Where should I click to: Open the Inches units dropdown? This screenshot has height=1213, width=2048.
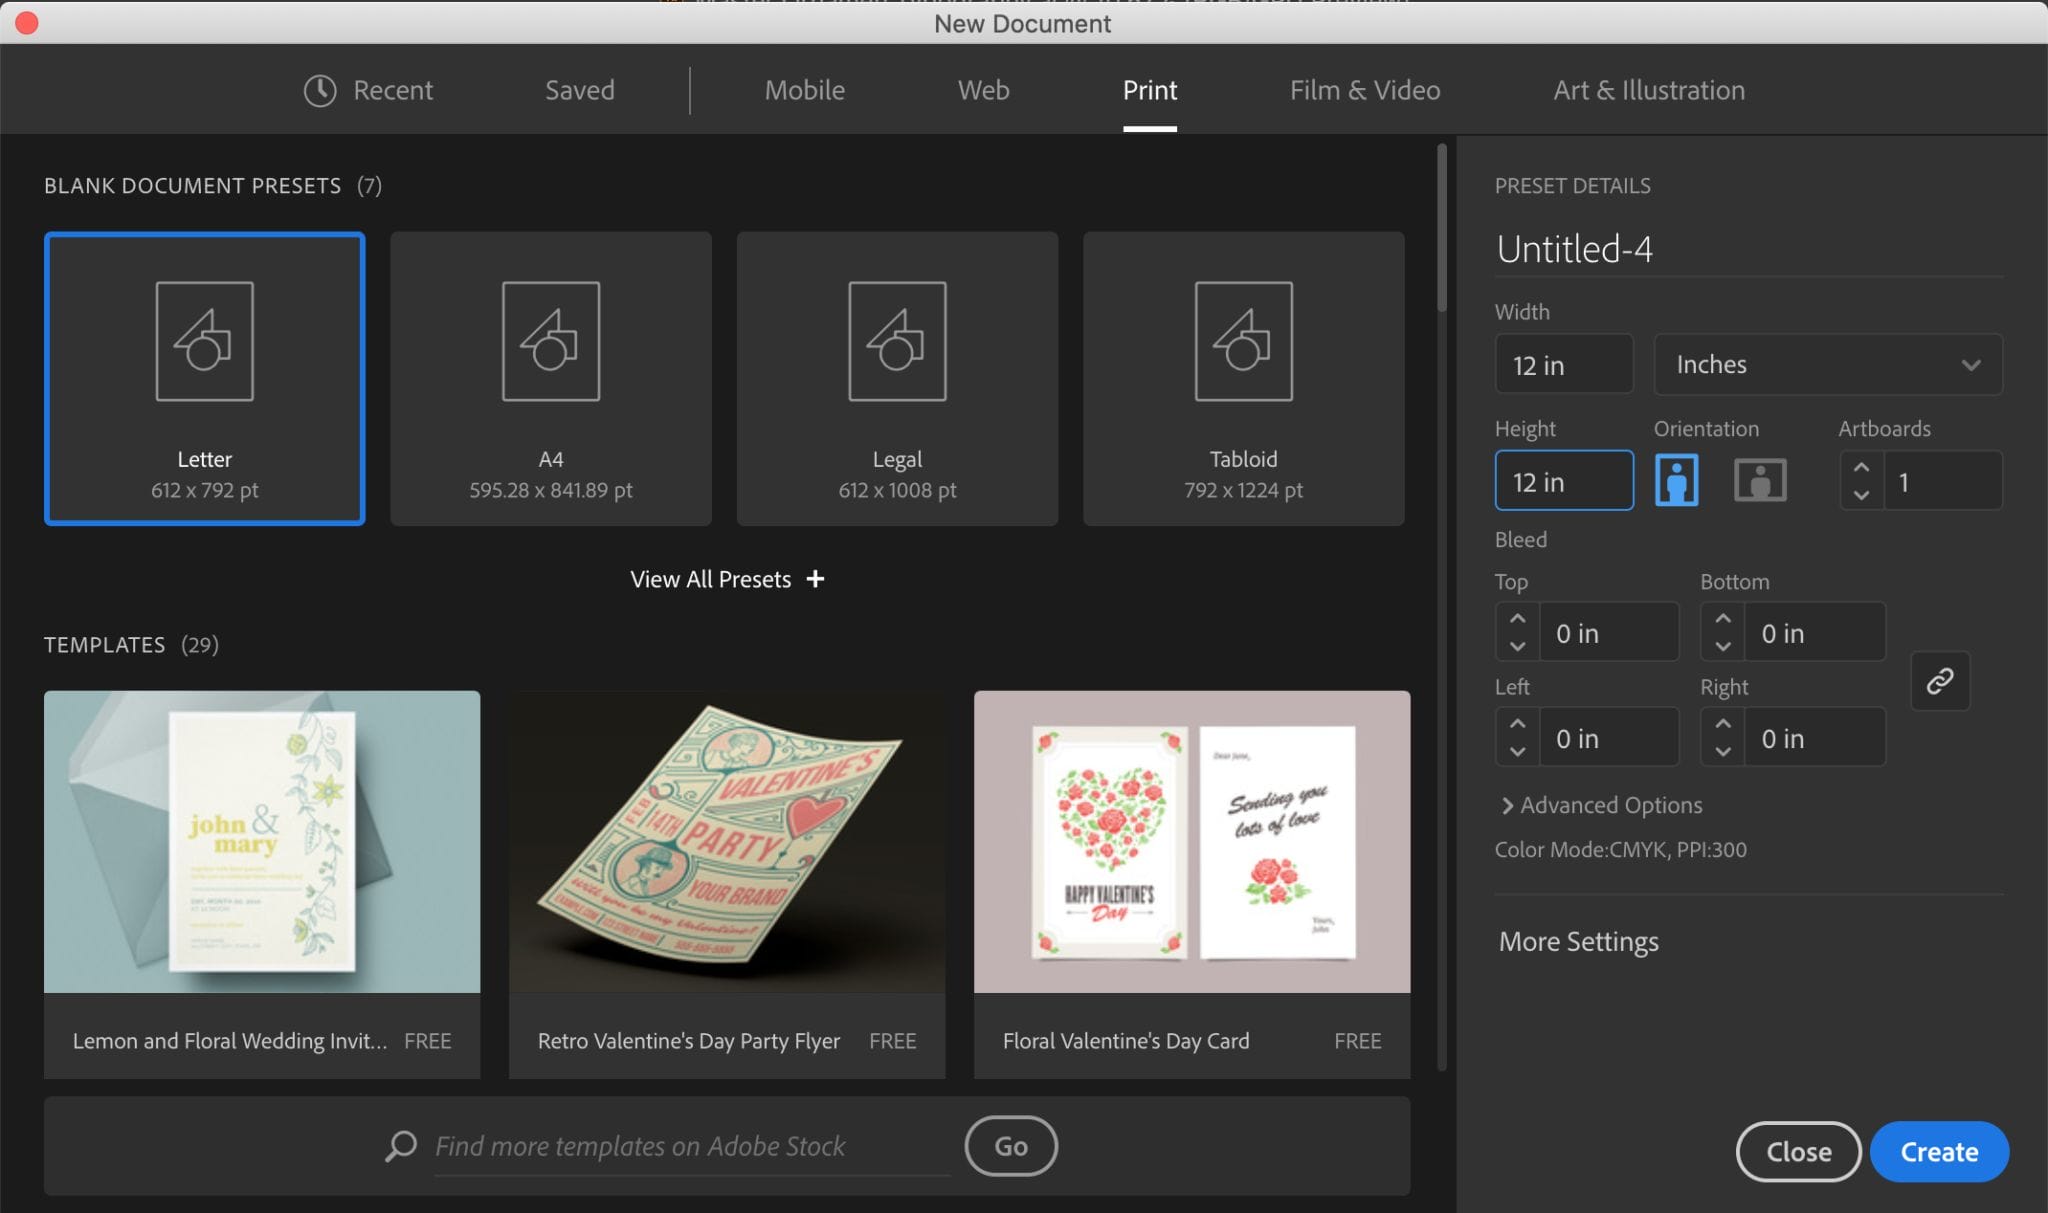point(1826,364)
